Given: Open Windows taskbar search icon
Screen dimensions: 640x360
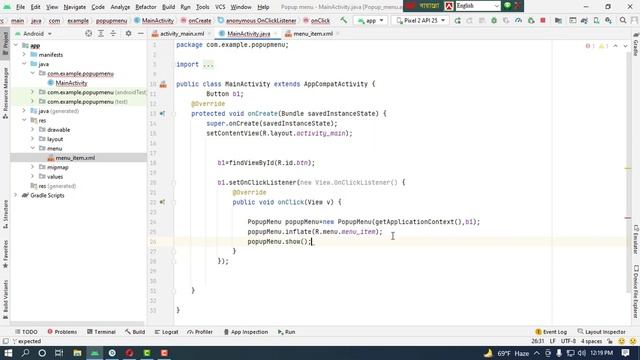Looking at the screenshot, I should 25,353.
